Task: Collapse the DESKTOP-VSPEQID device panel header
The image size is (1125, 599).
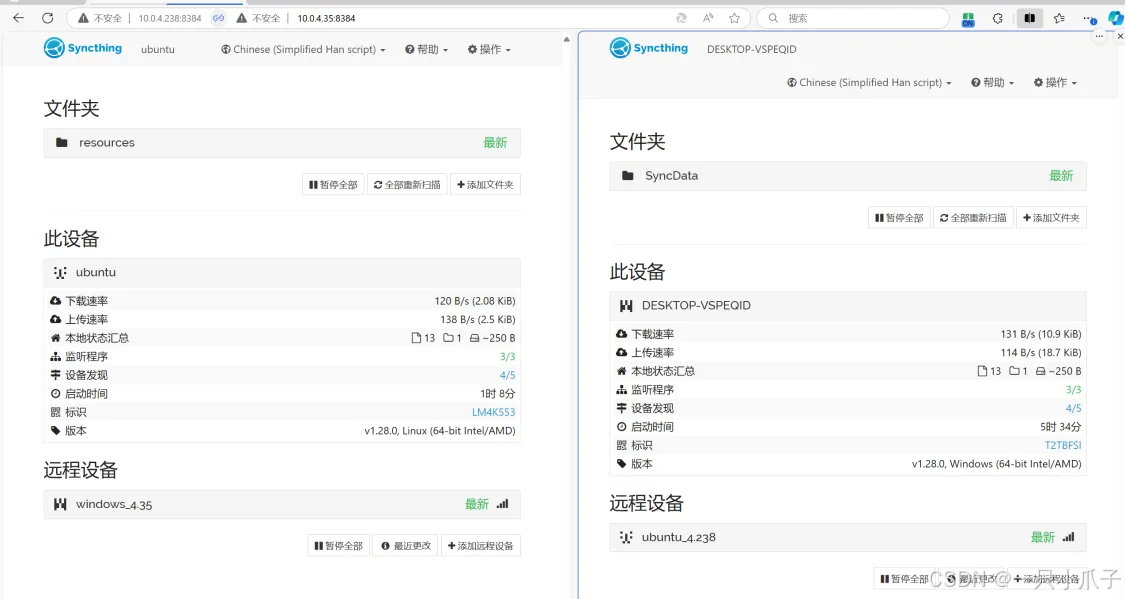Action: (848, 306)
